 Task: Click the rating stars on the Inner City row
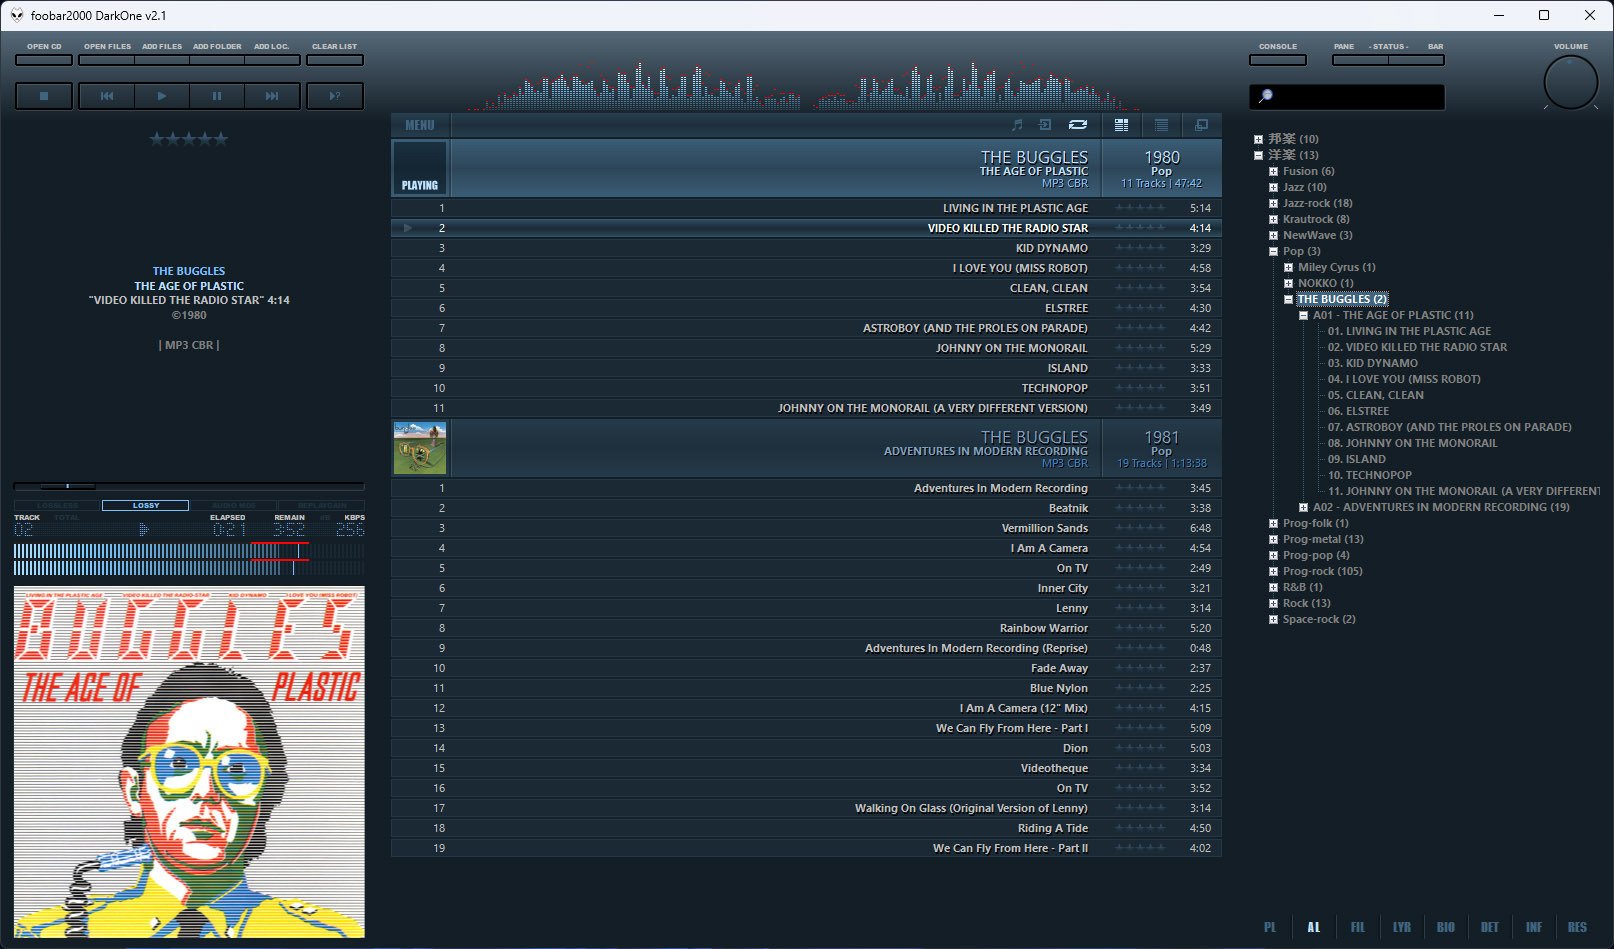click(x=1140, y=588)
